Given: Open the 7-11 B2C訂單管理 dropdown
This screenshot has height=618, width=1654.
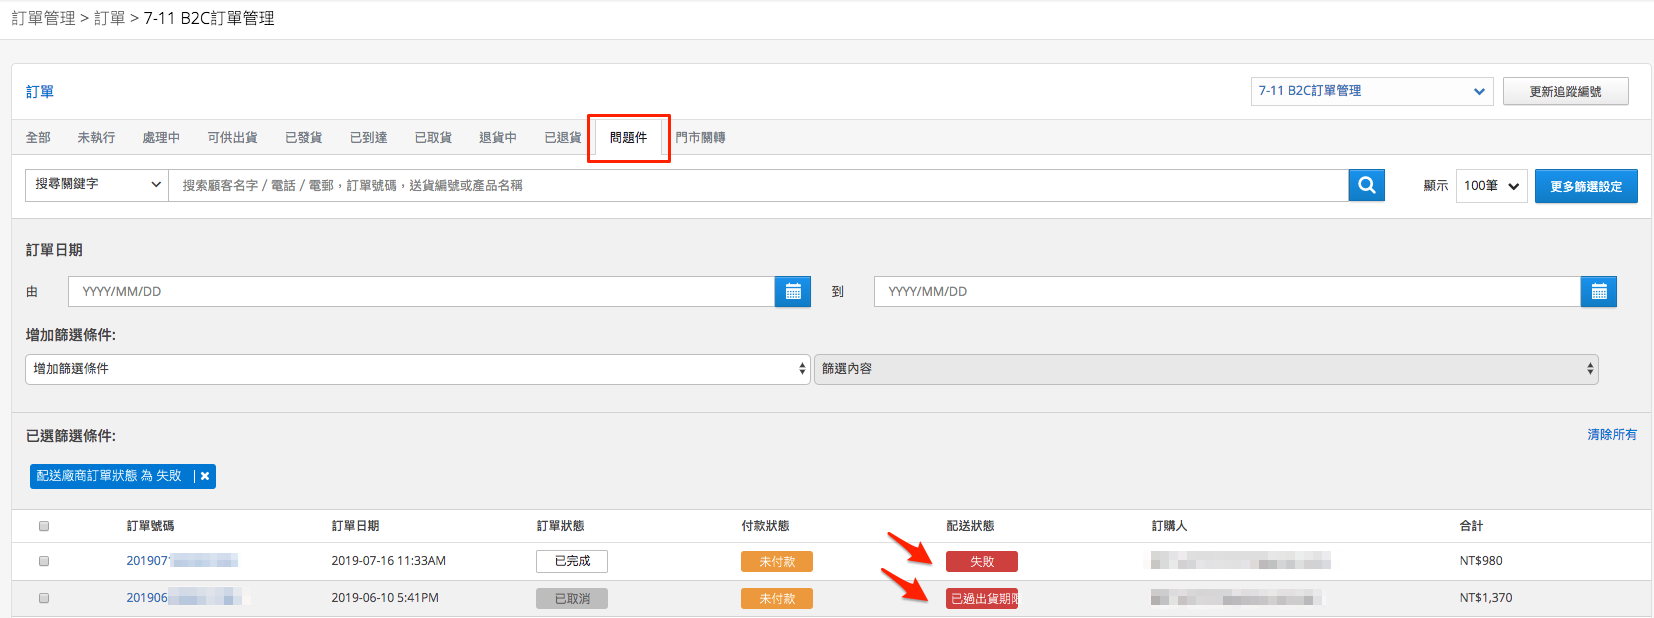Looking at the screenshot, I should [x=1372, y=91].
